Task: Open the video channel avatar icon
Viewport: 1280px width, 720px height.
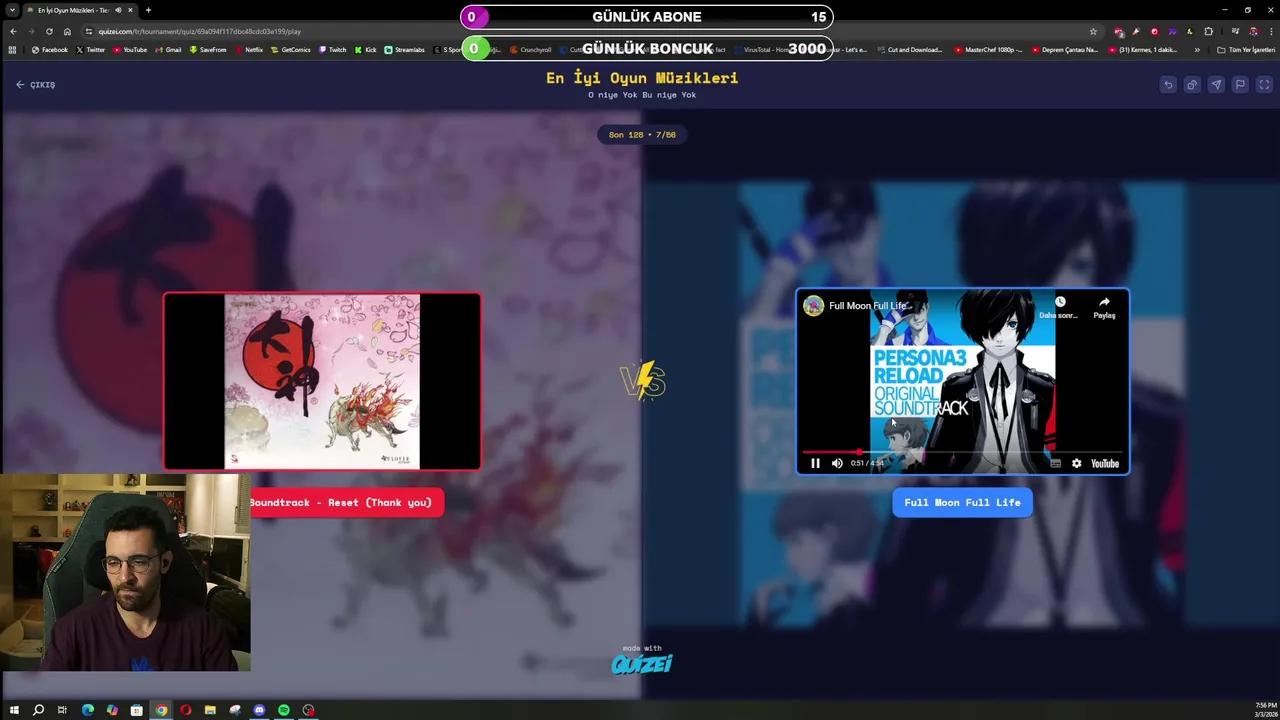Action: (x=814, y=306)
